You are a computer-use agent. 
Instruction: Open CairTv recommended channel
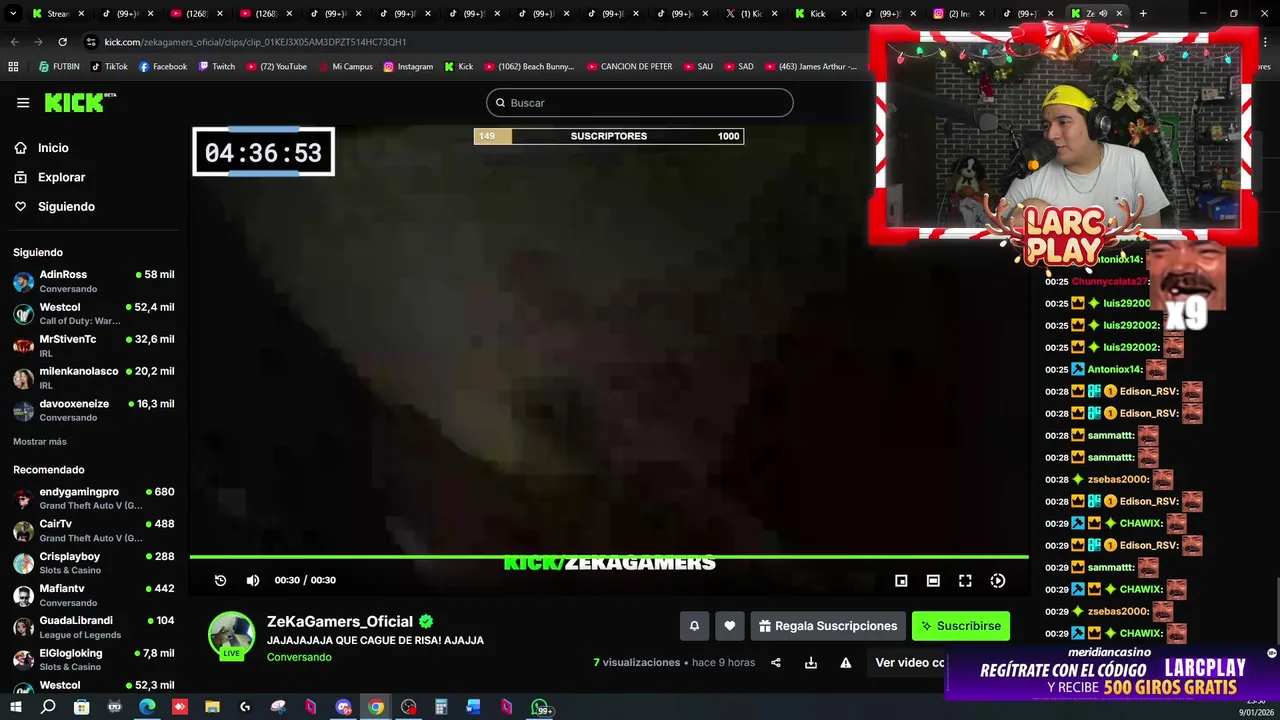[93, 530]
